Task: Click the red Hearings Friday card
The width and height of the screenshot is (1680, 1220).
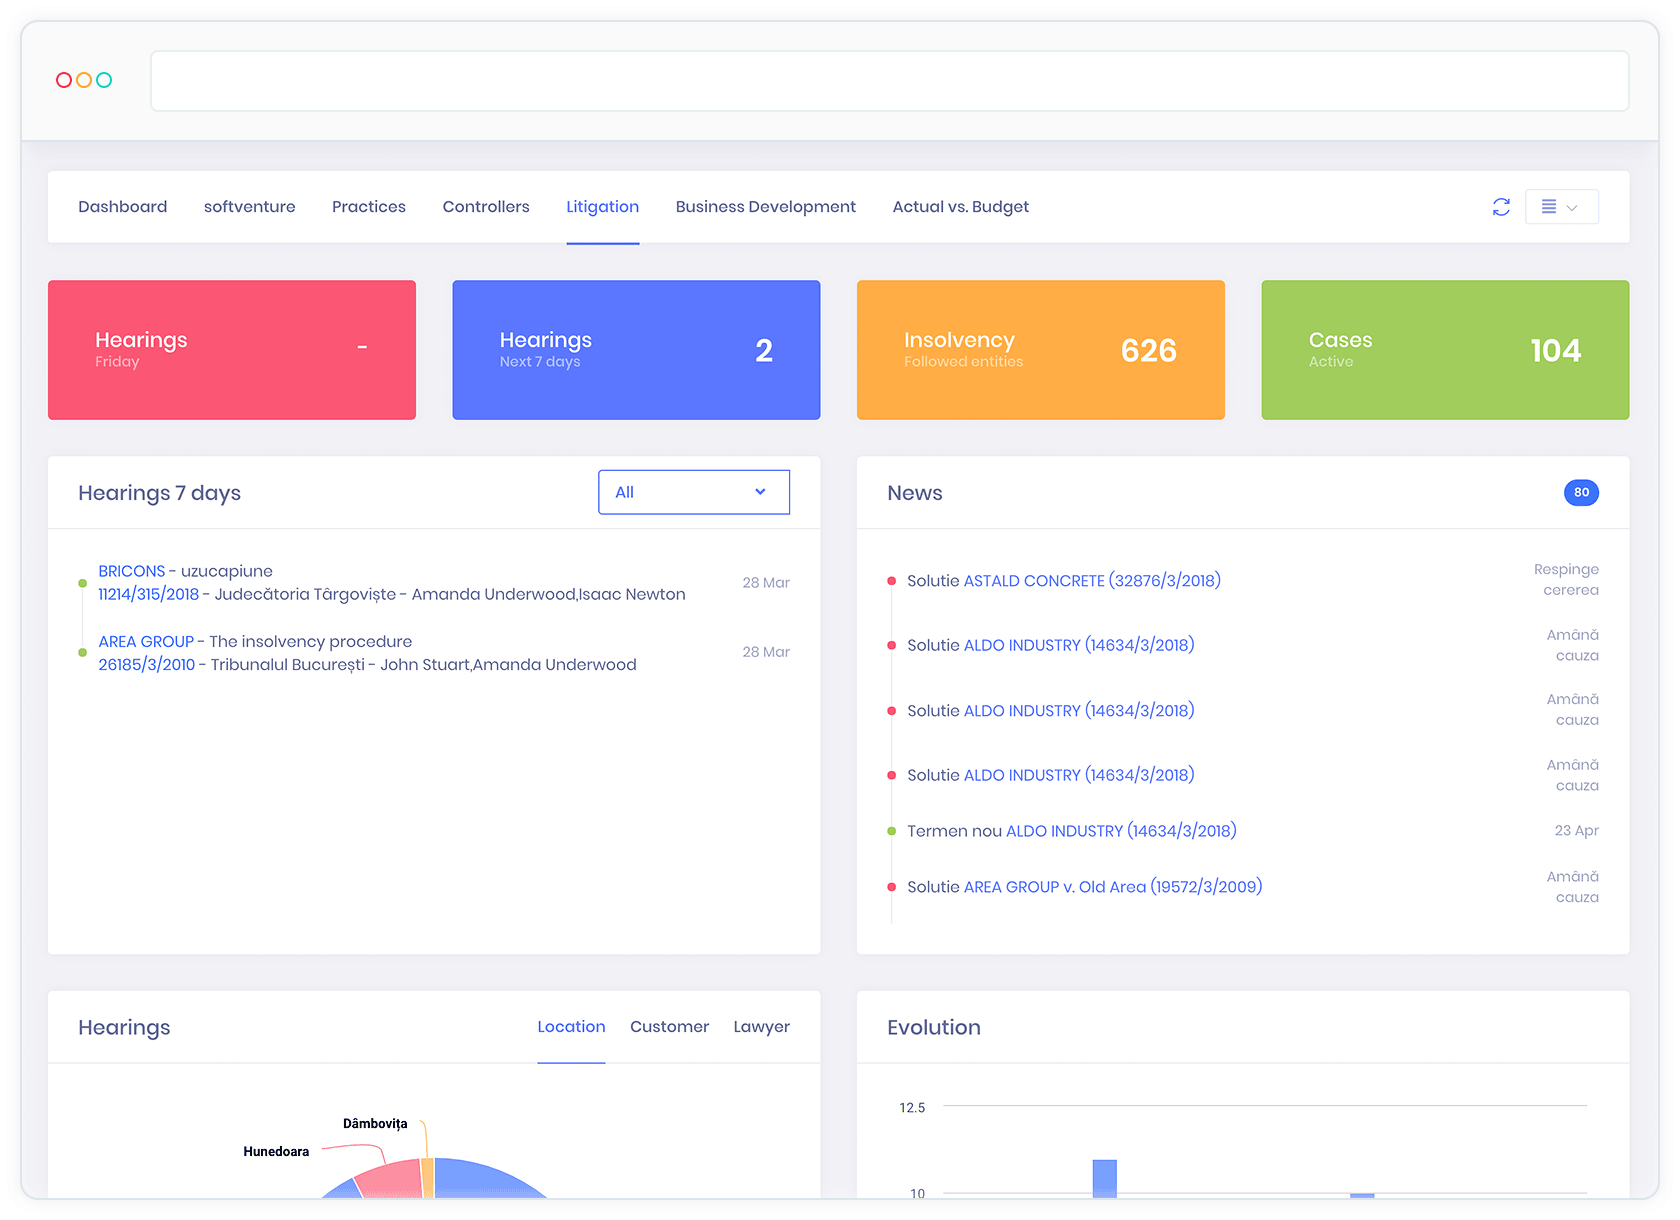Action: (x=232, y=350)
